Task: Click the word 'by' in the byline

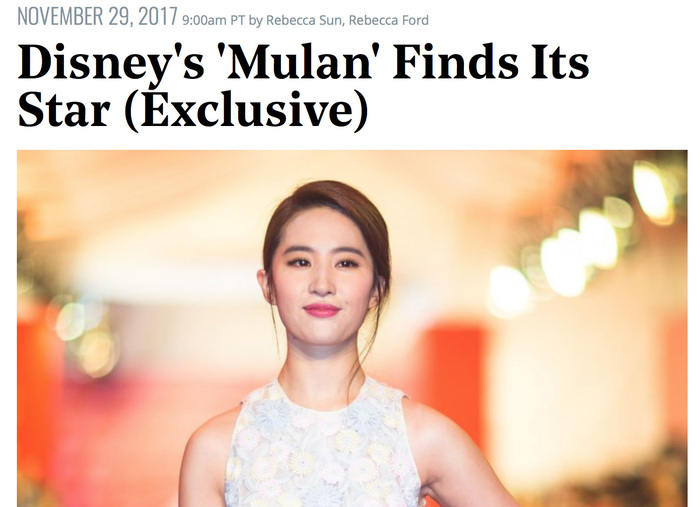Action: click(x=255, y=21)
